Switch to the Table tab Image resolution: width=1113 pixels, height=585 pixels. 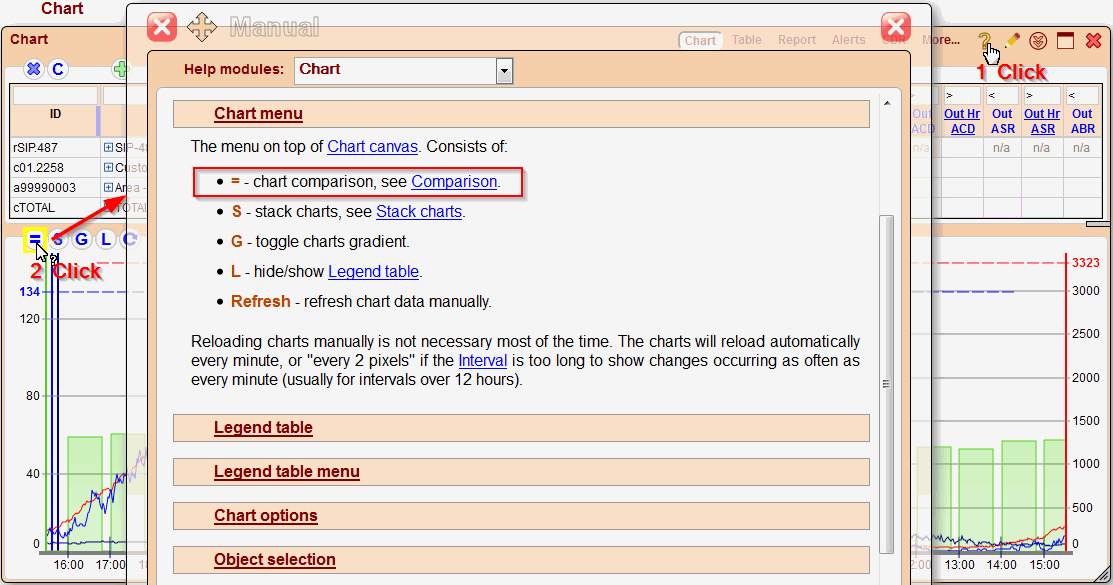(746, 40)
